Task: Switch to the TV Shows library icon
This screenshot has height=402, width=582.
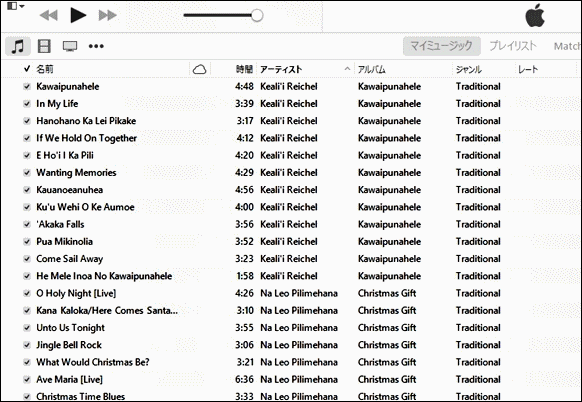Action: click(x=70, y=46)
